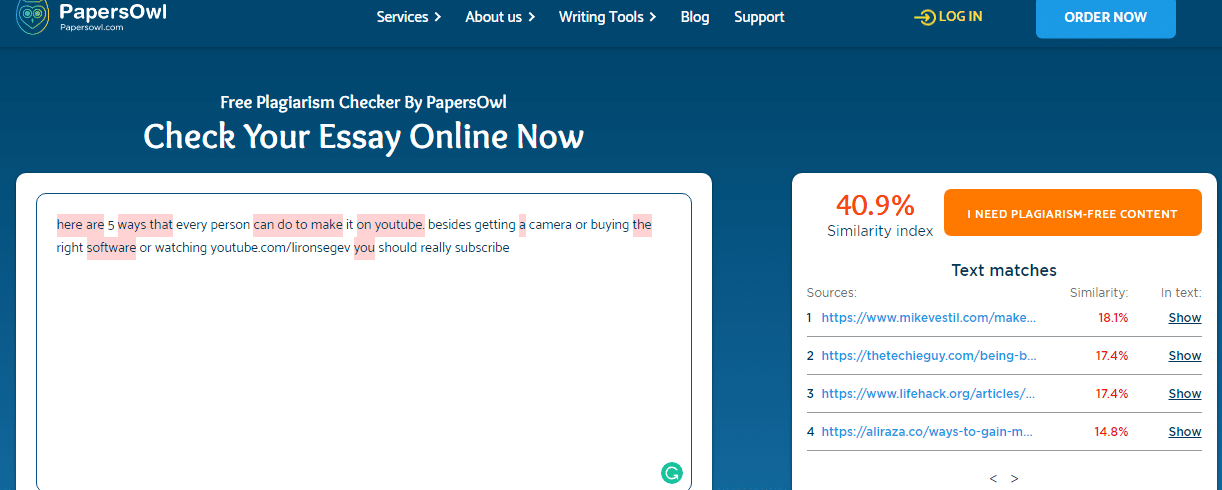Expand the About us menu
The width and height of the screenshot is (1222, 490).
tap(500, 17)
